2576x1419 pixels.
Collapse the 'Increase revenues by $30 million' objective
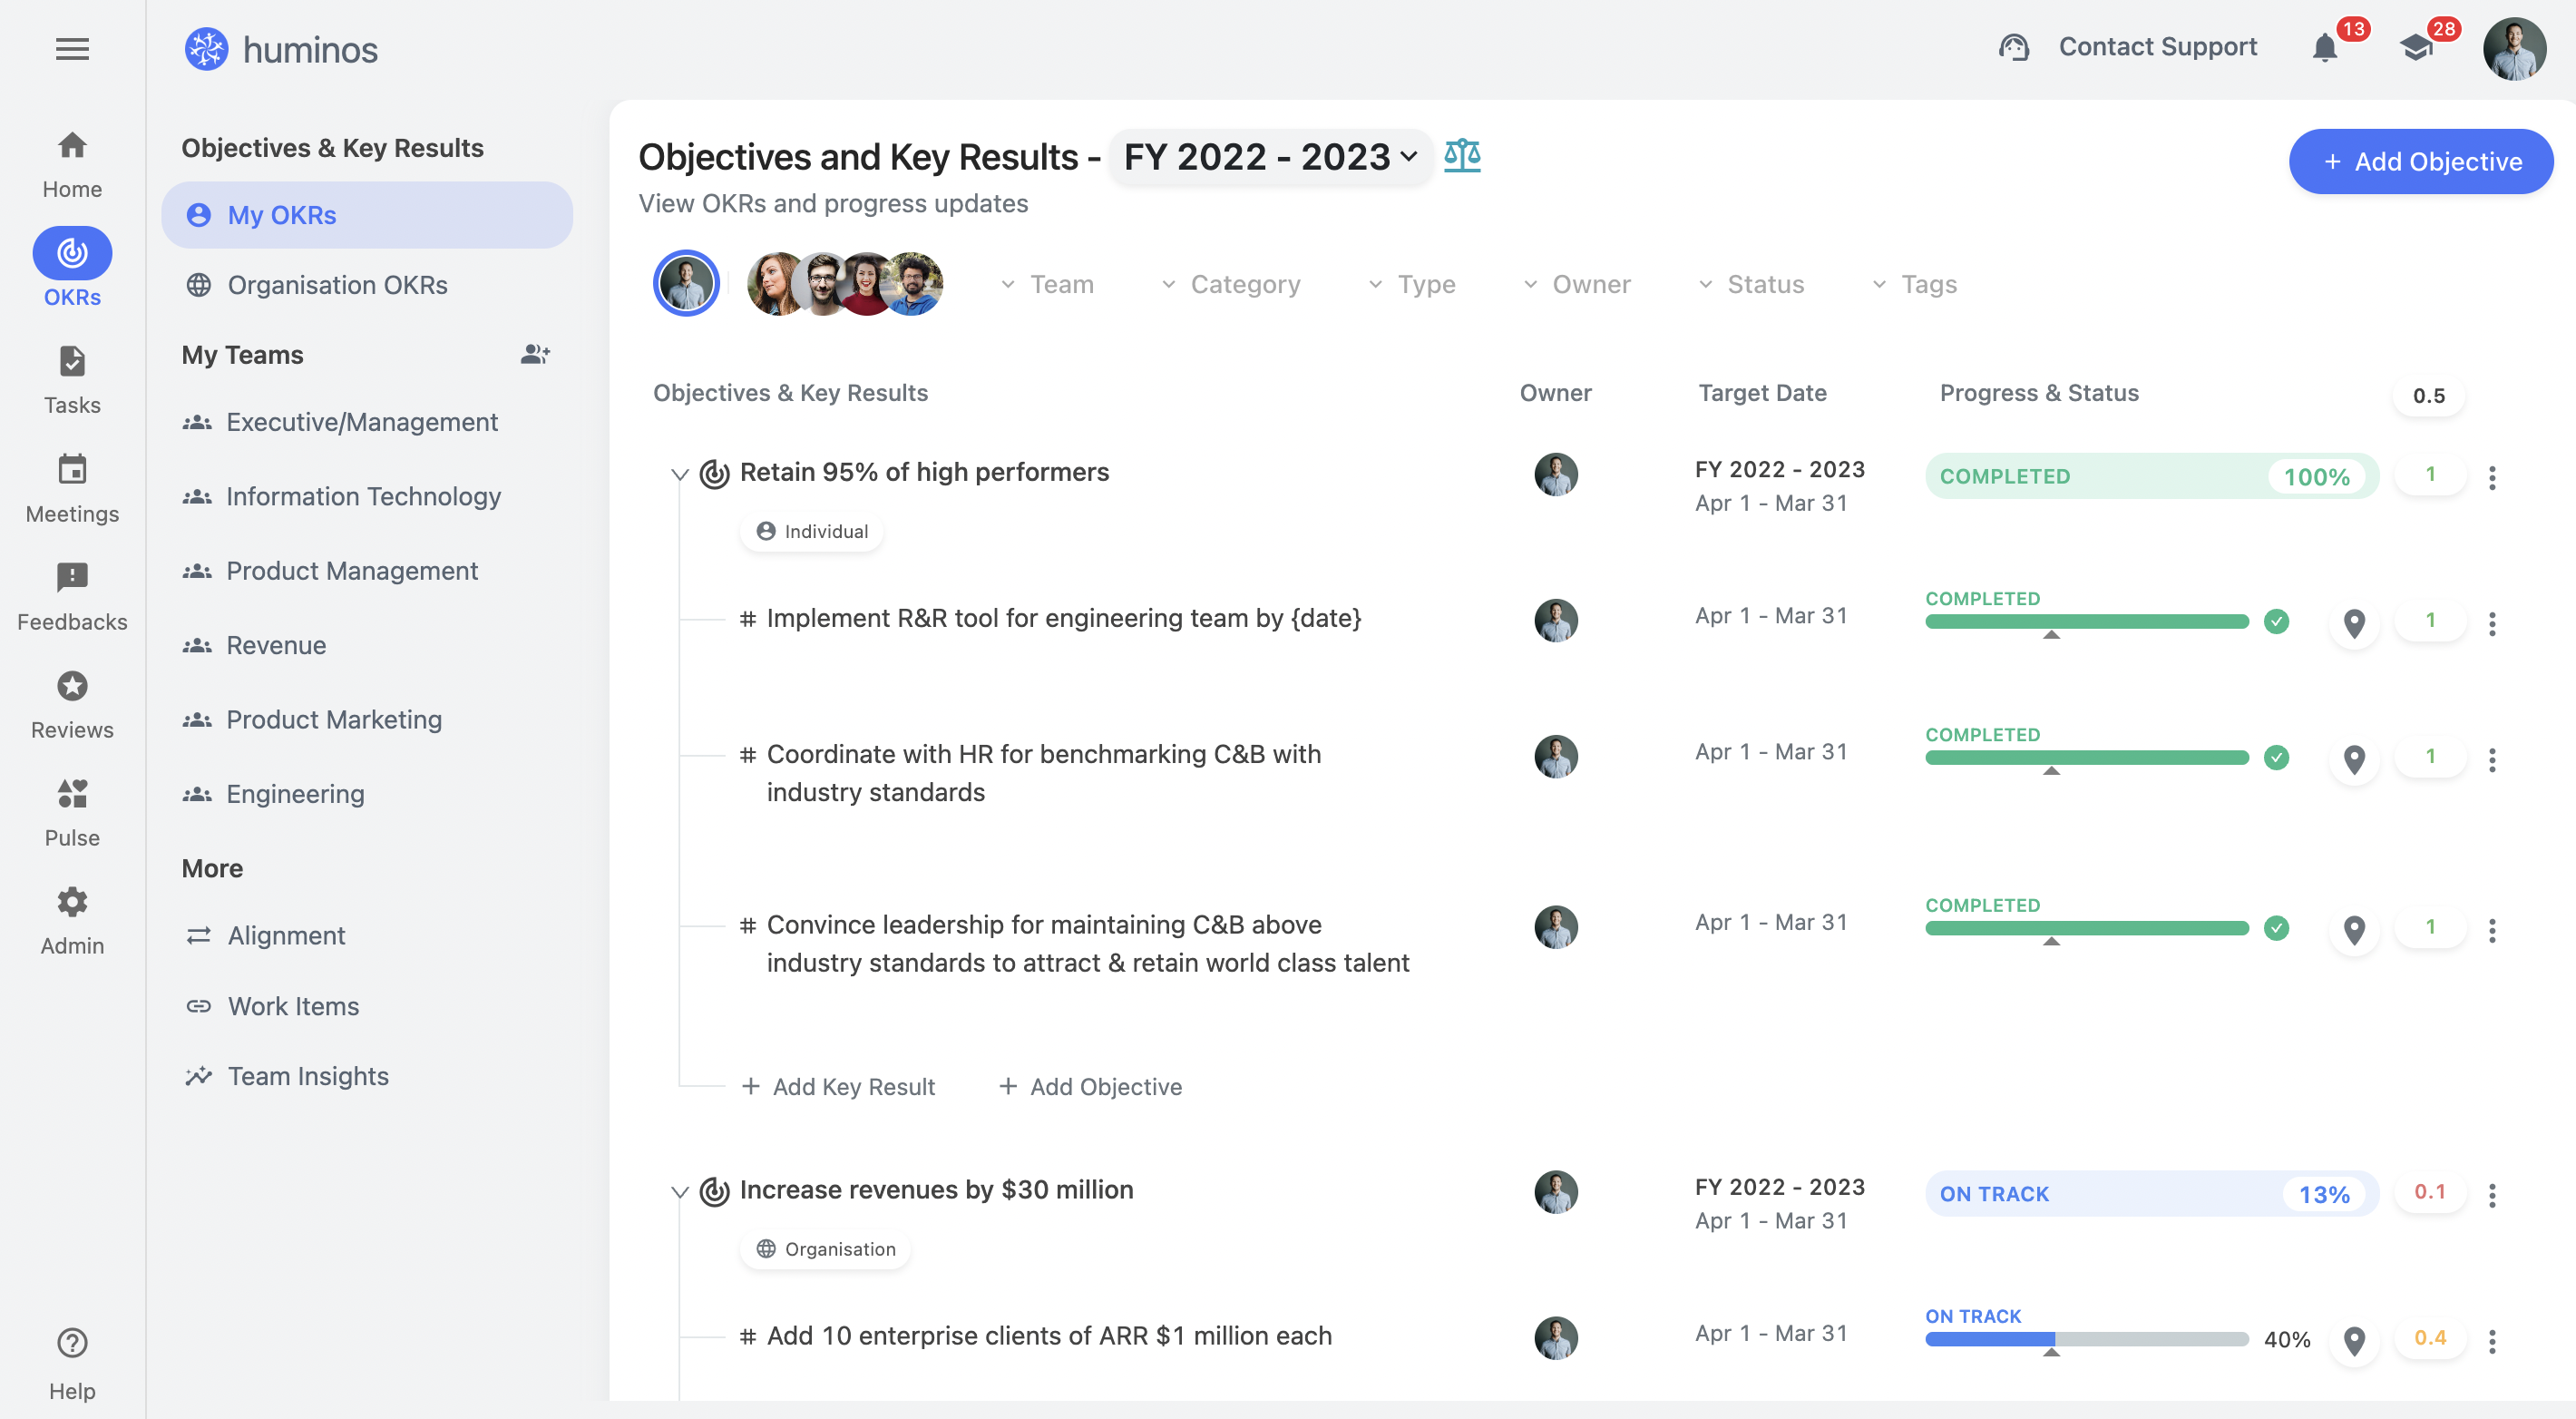tap(678, 1190)
